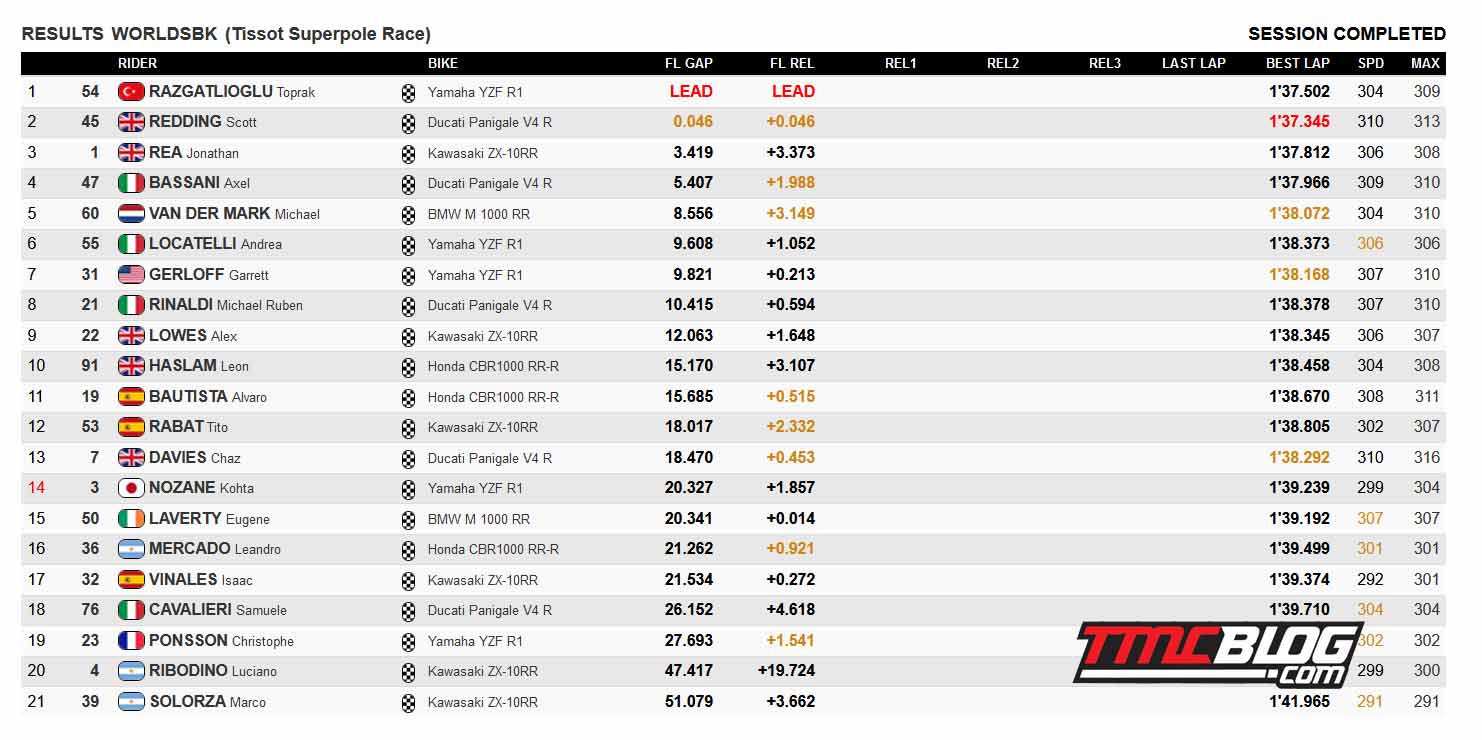Click the checkered flag icon in Redding's row

[x=408, y=124]
